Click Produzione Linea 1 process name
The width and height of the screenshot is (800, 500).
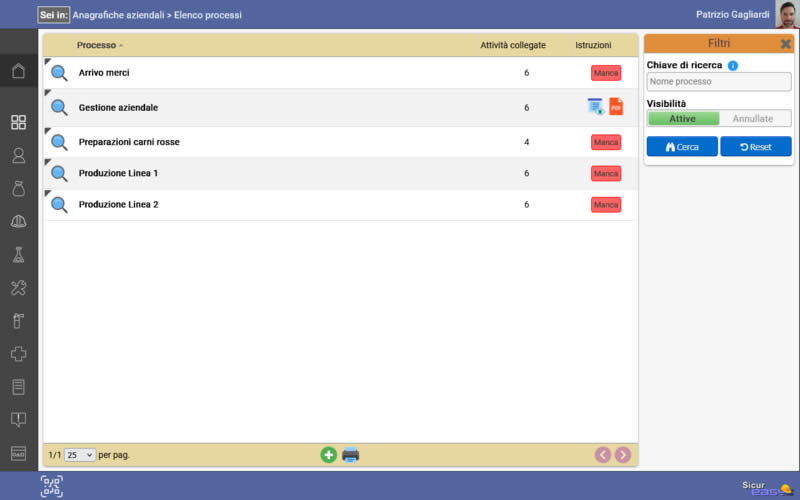pyautogui.click(x=118, y=173)
